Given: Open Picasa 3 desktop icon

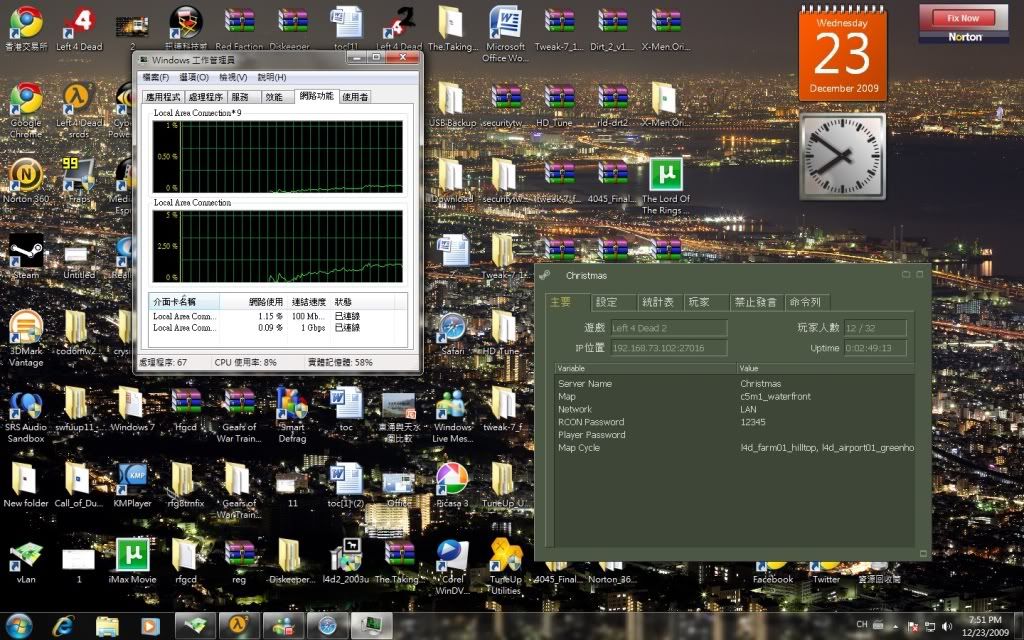Looking at the screenshot, I should pos(452,480).
